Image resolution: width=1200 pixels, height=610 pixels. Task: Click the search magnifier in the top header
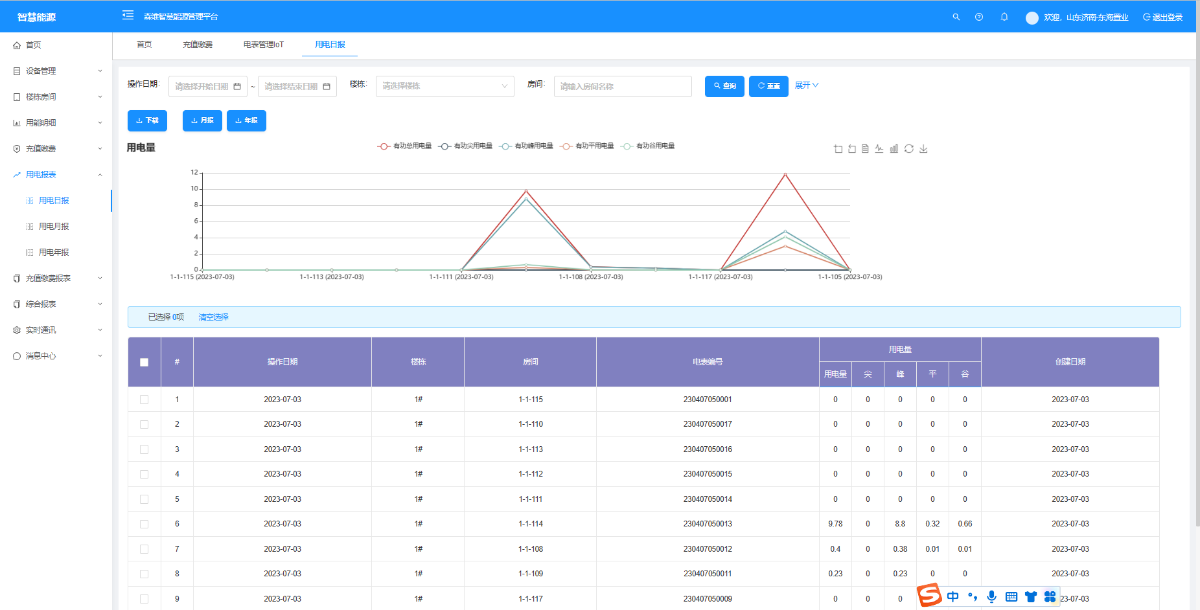coord(956,17)
